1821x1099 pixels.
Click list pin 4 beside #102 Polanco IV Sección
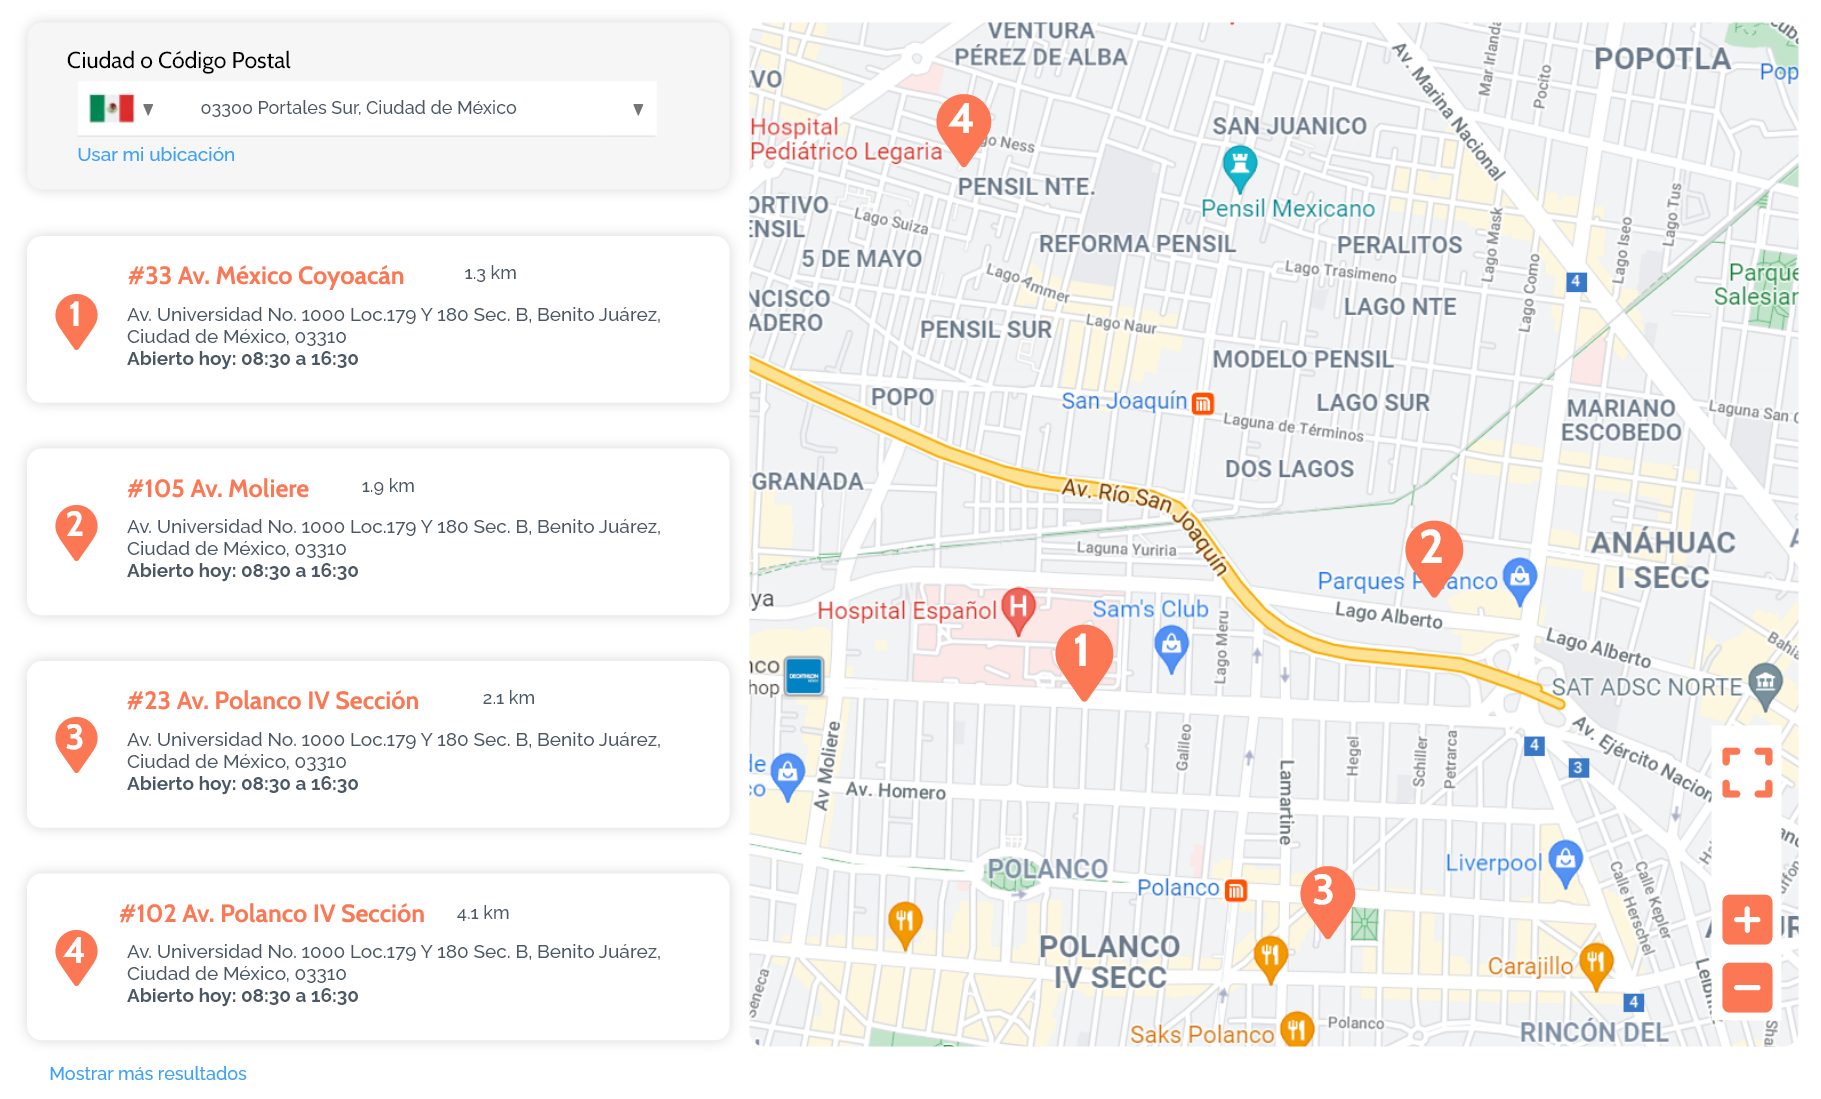(76, 958)
